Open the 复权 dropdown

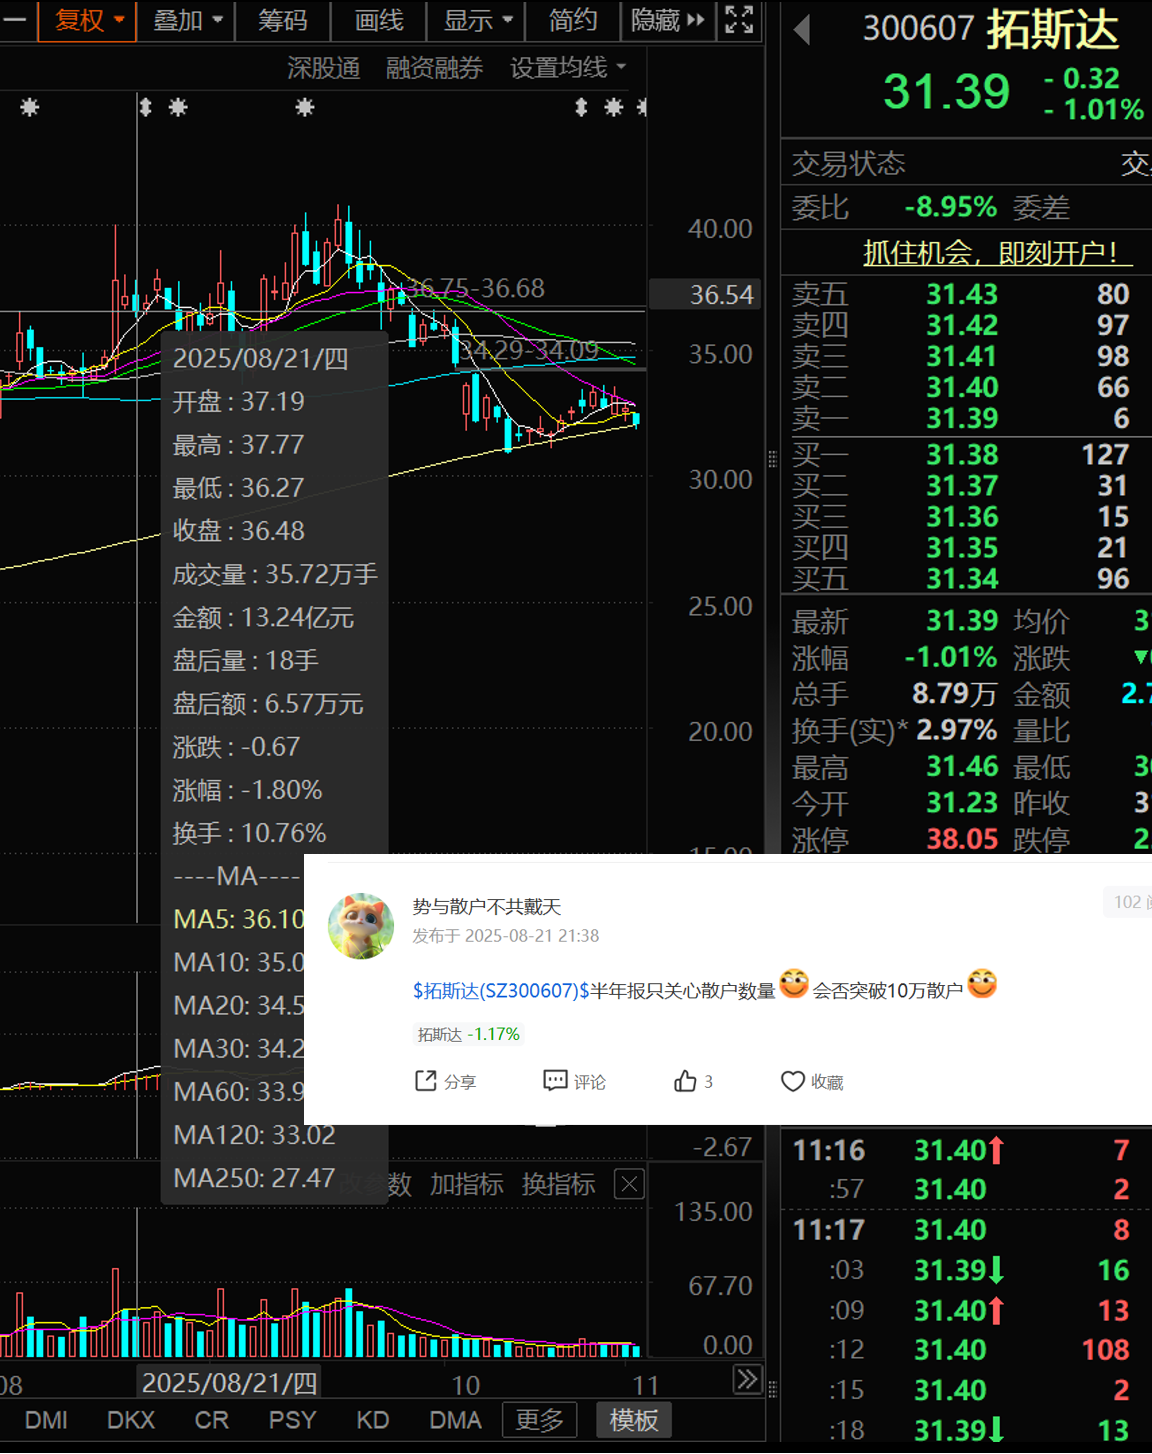point(87,20)
